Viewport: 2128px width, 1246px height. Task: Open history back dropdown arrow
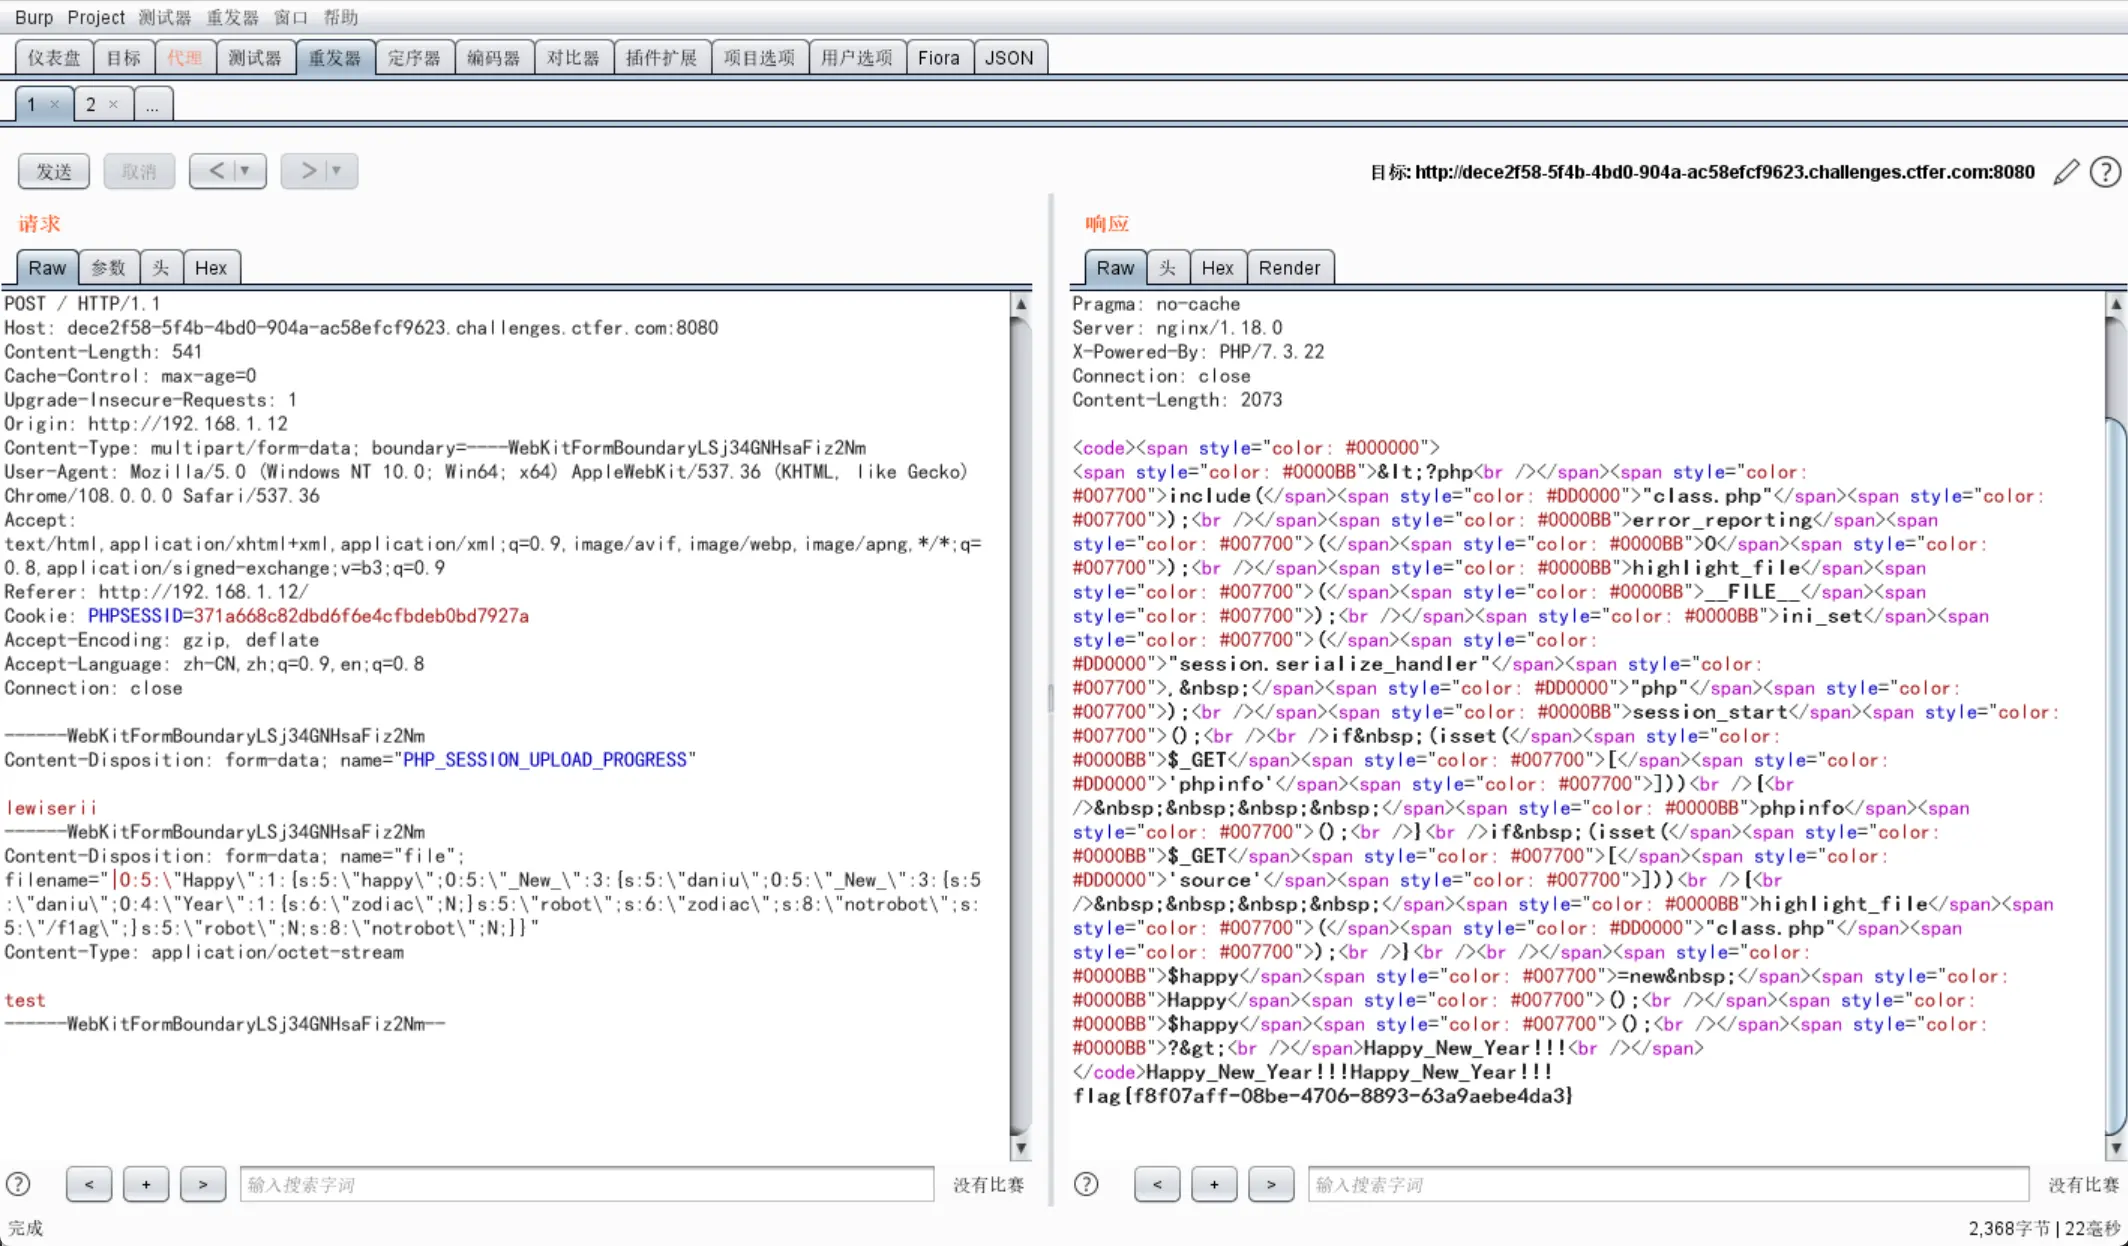pos(245,171)
